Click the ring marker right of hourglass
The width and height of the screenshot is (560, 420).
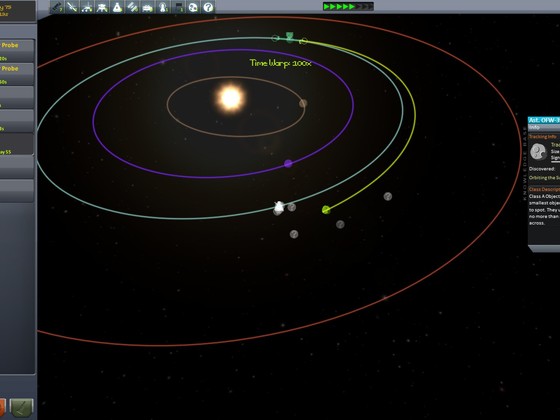(x=304, y=41)
